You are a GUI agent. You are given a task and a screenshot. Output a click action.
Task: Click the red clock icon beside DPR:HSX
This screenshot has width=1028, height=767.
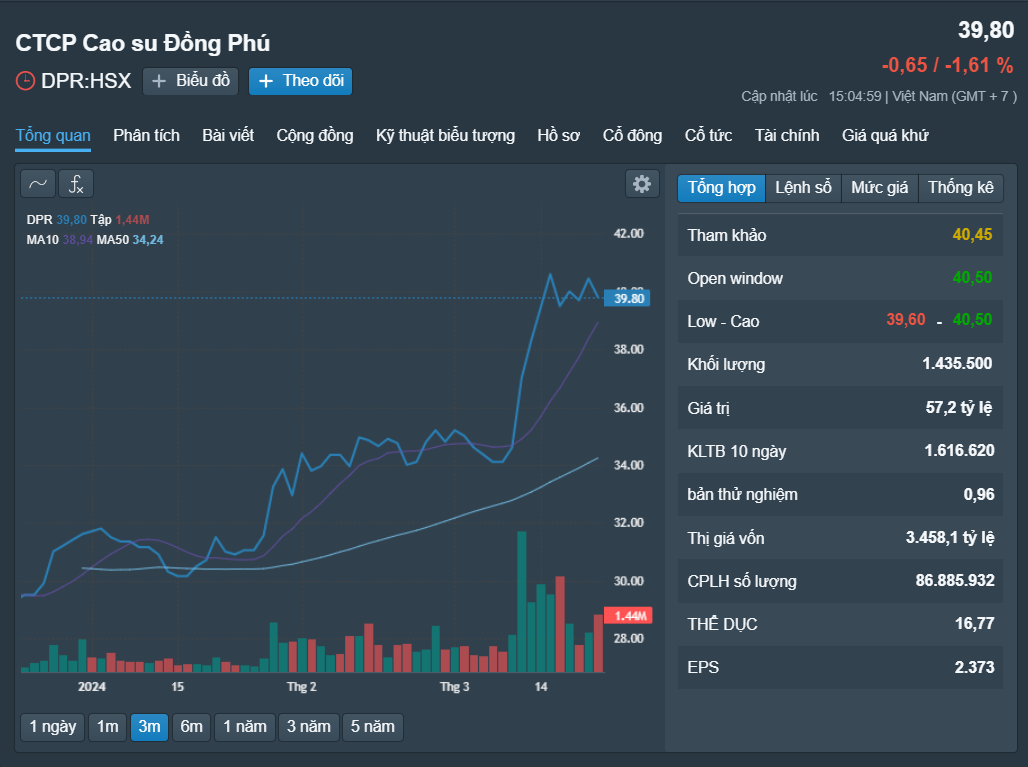[x=25, y=81]
